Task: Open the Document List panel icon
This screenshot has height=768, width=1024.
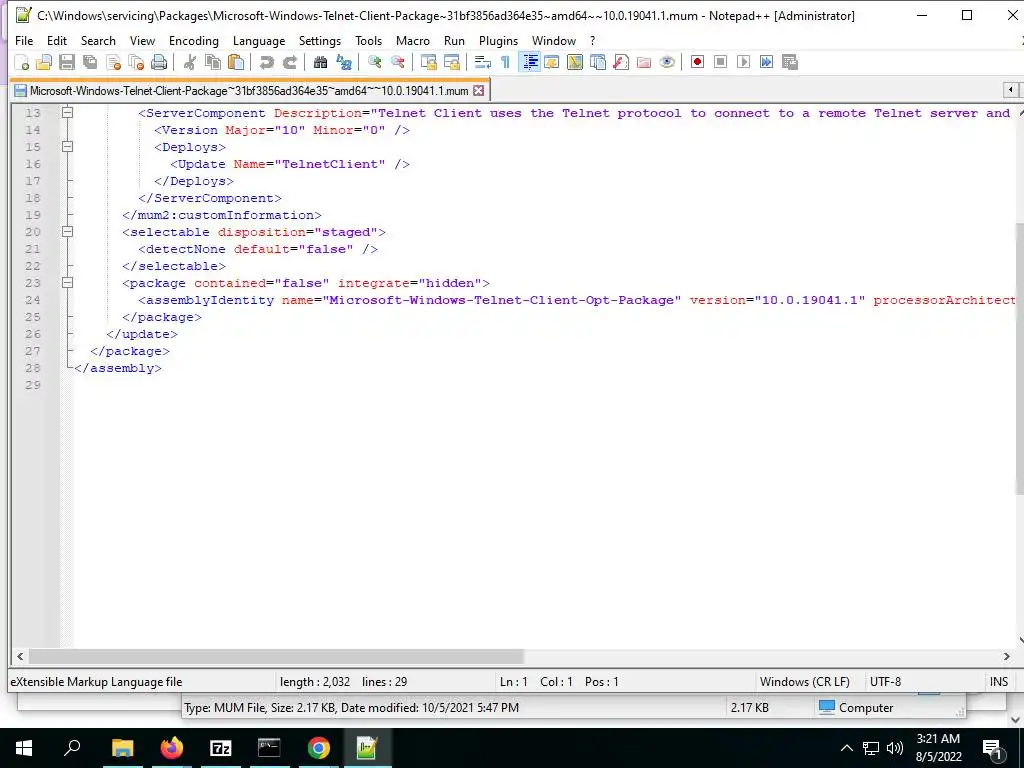Action: pos(598,62)
